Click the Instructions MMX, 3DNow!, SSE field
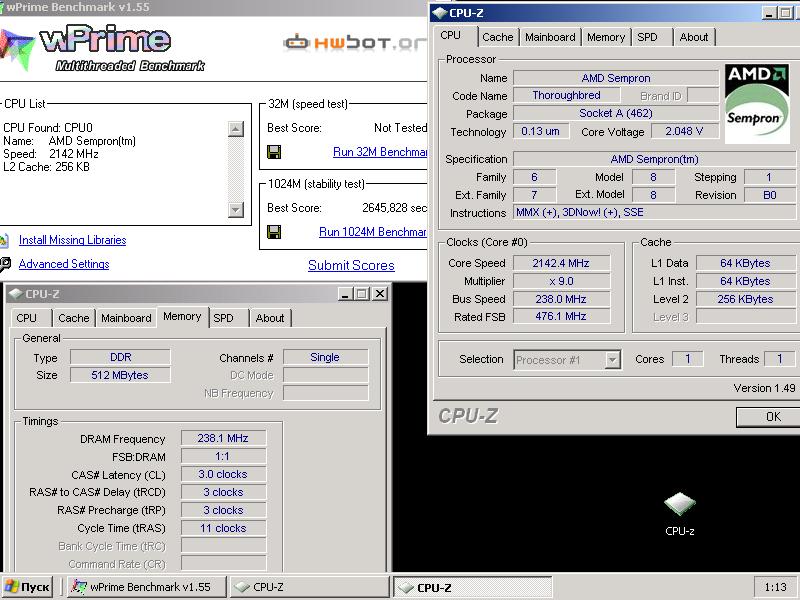Viewport: 800px width, 600px height. [x=654, y=212]
